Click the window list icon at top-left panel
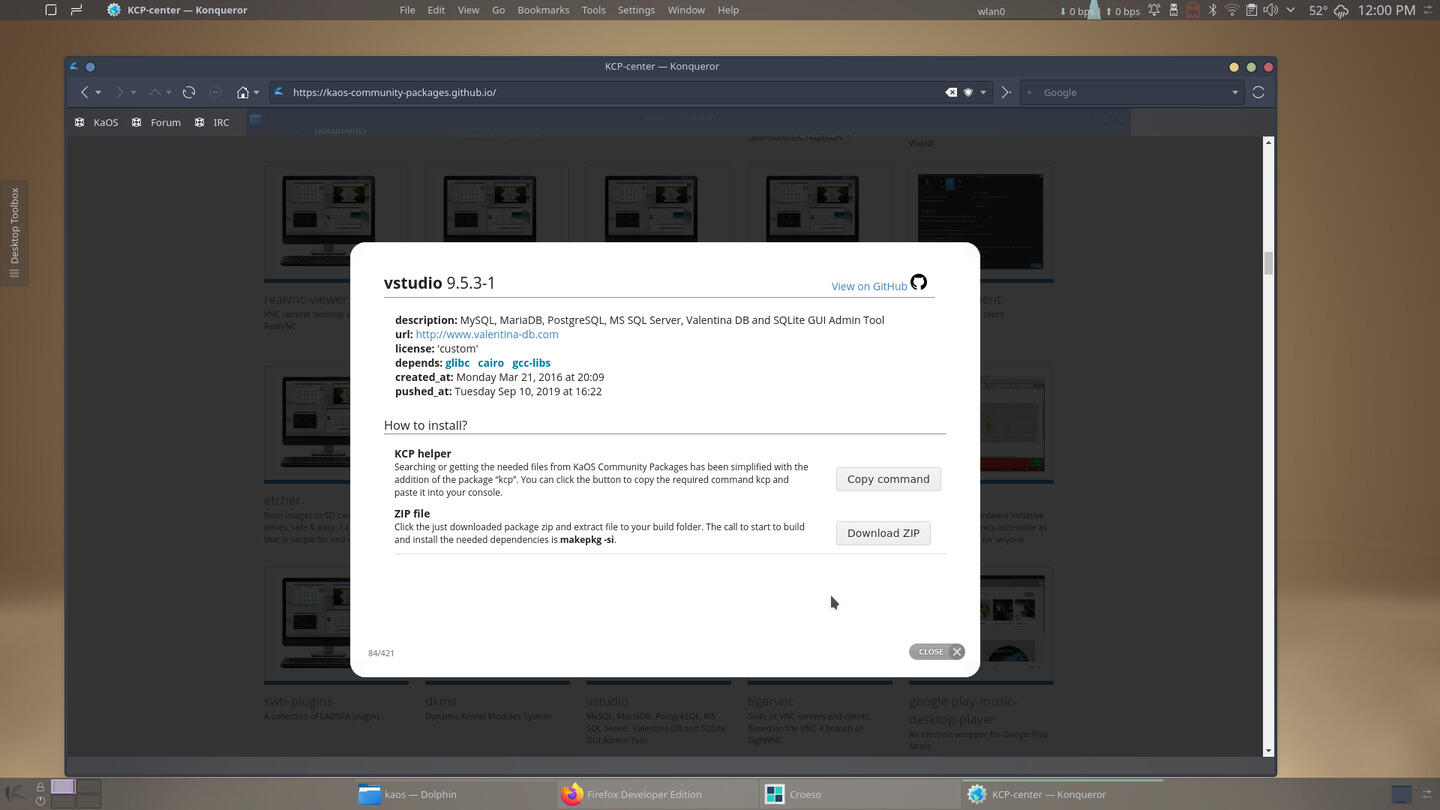The height and width of the screenshot is (810, 1440). point(51,10)
